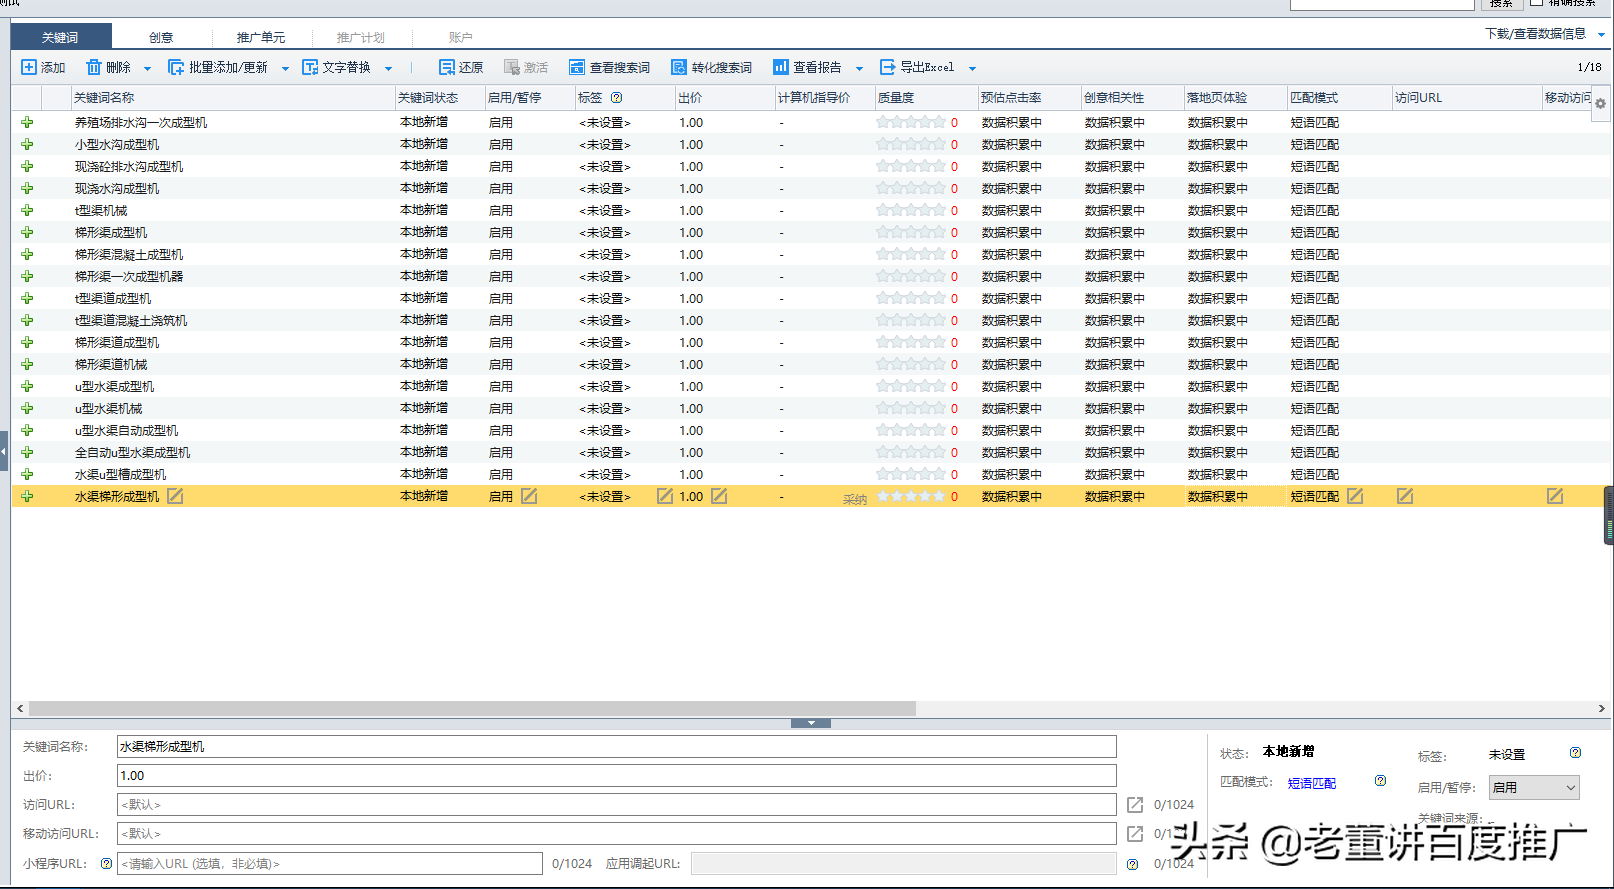
Task: Edit keyword name icon on 水渠梯形成型机 row
Action: click(x=175, y=496)
